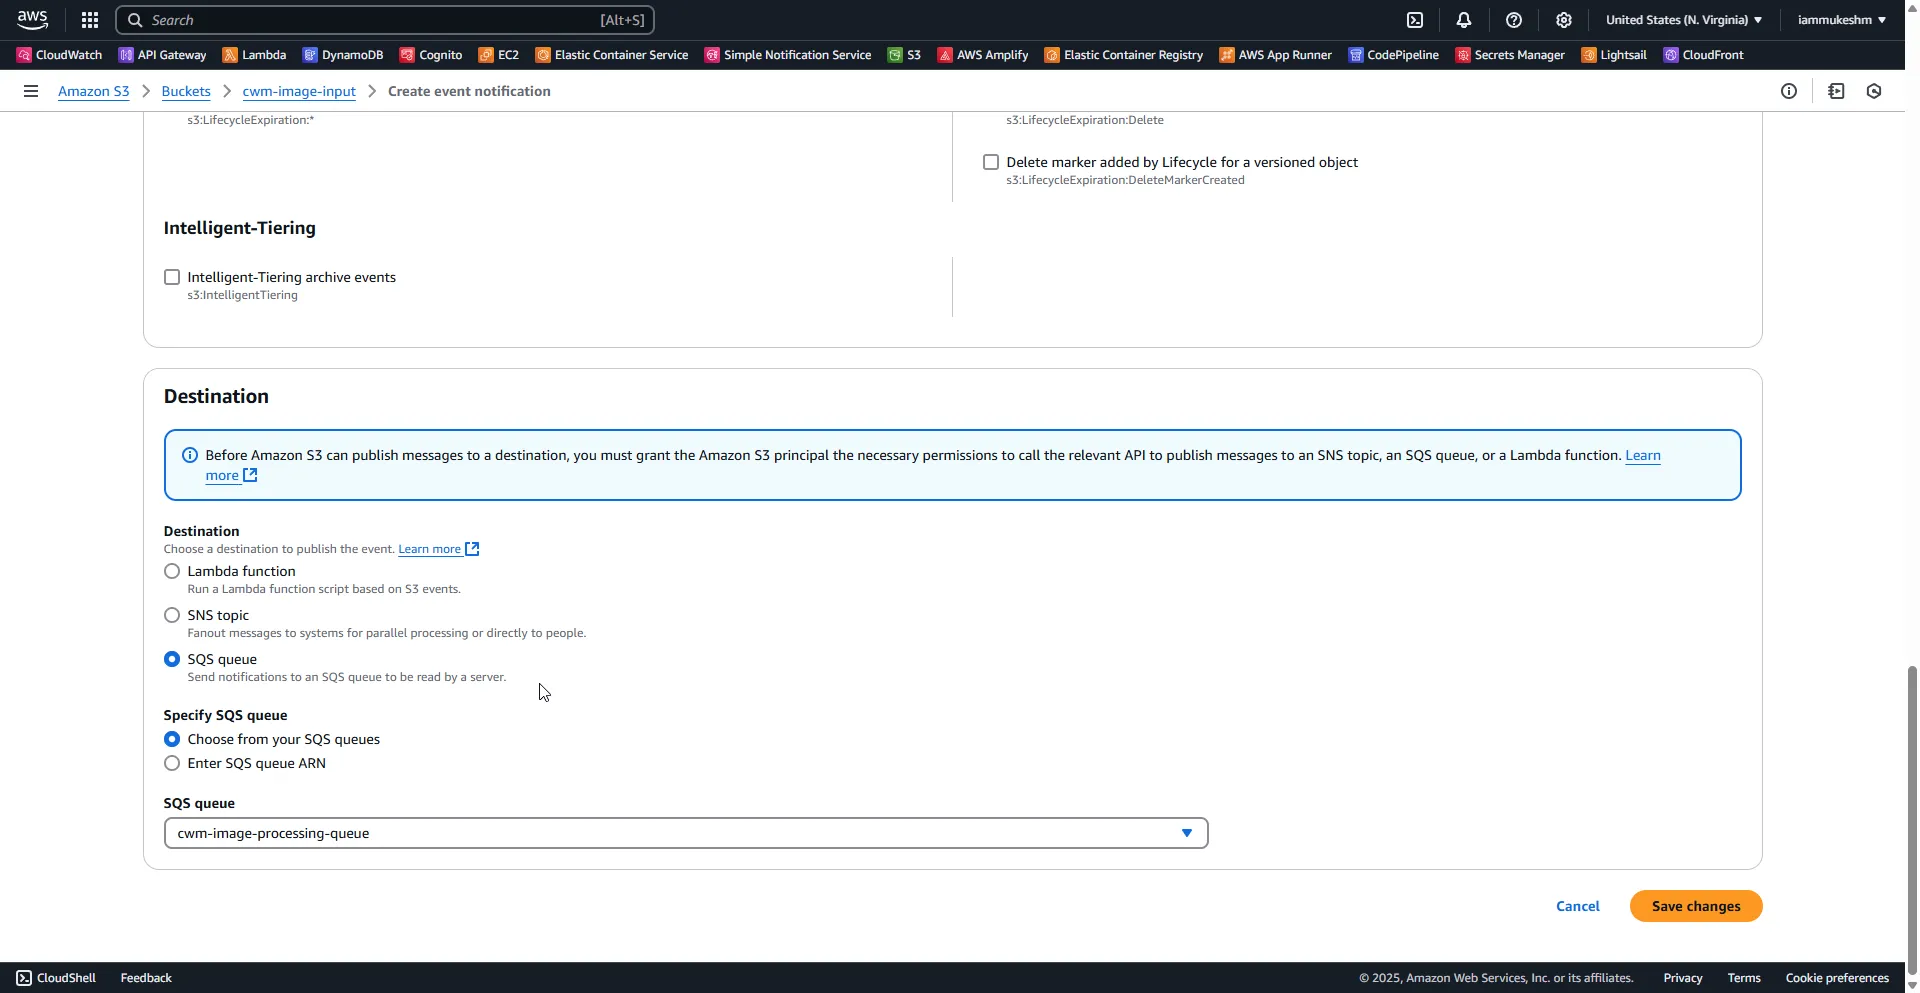The height and width of the screenshot is (993, 1920).
Task: Open CloudShell from the bottom bar
Action: [x=55, y=977]
